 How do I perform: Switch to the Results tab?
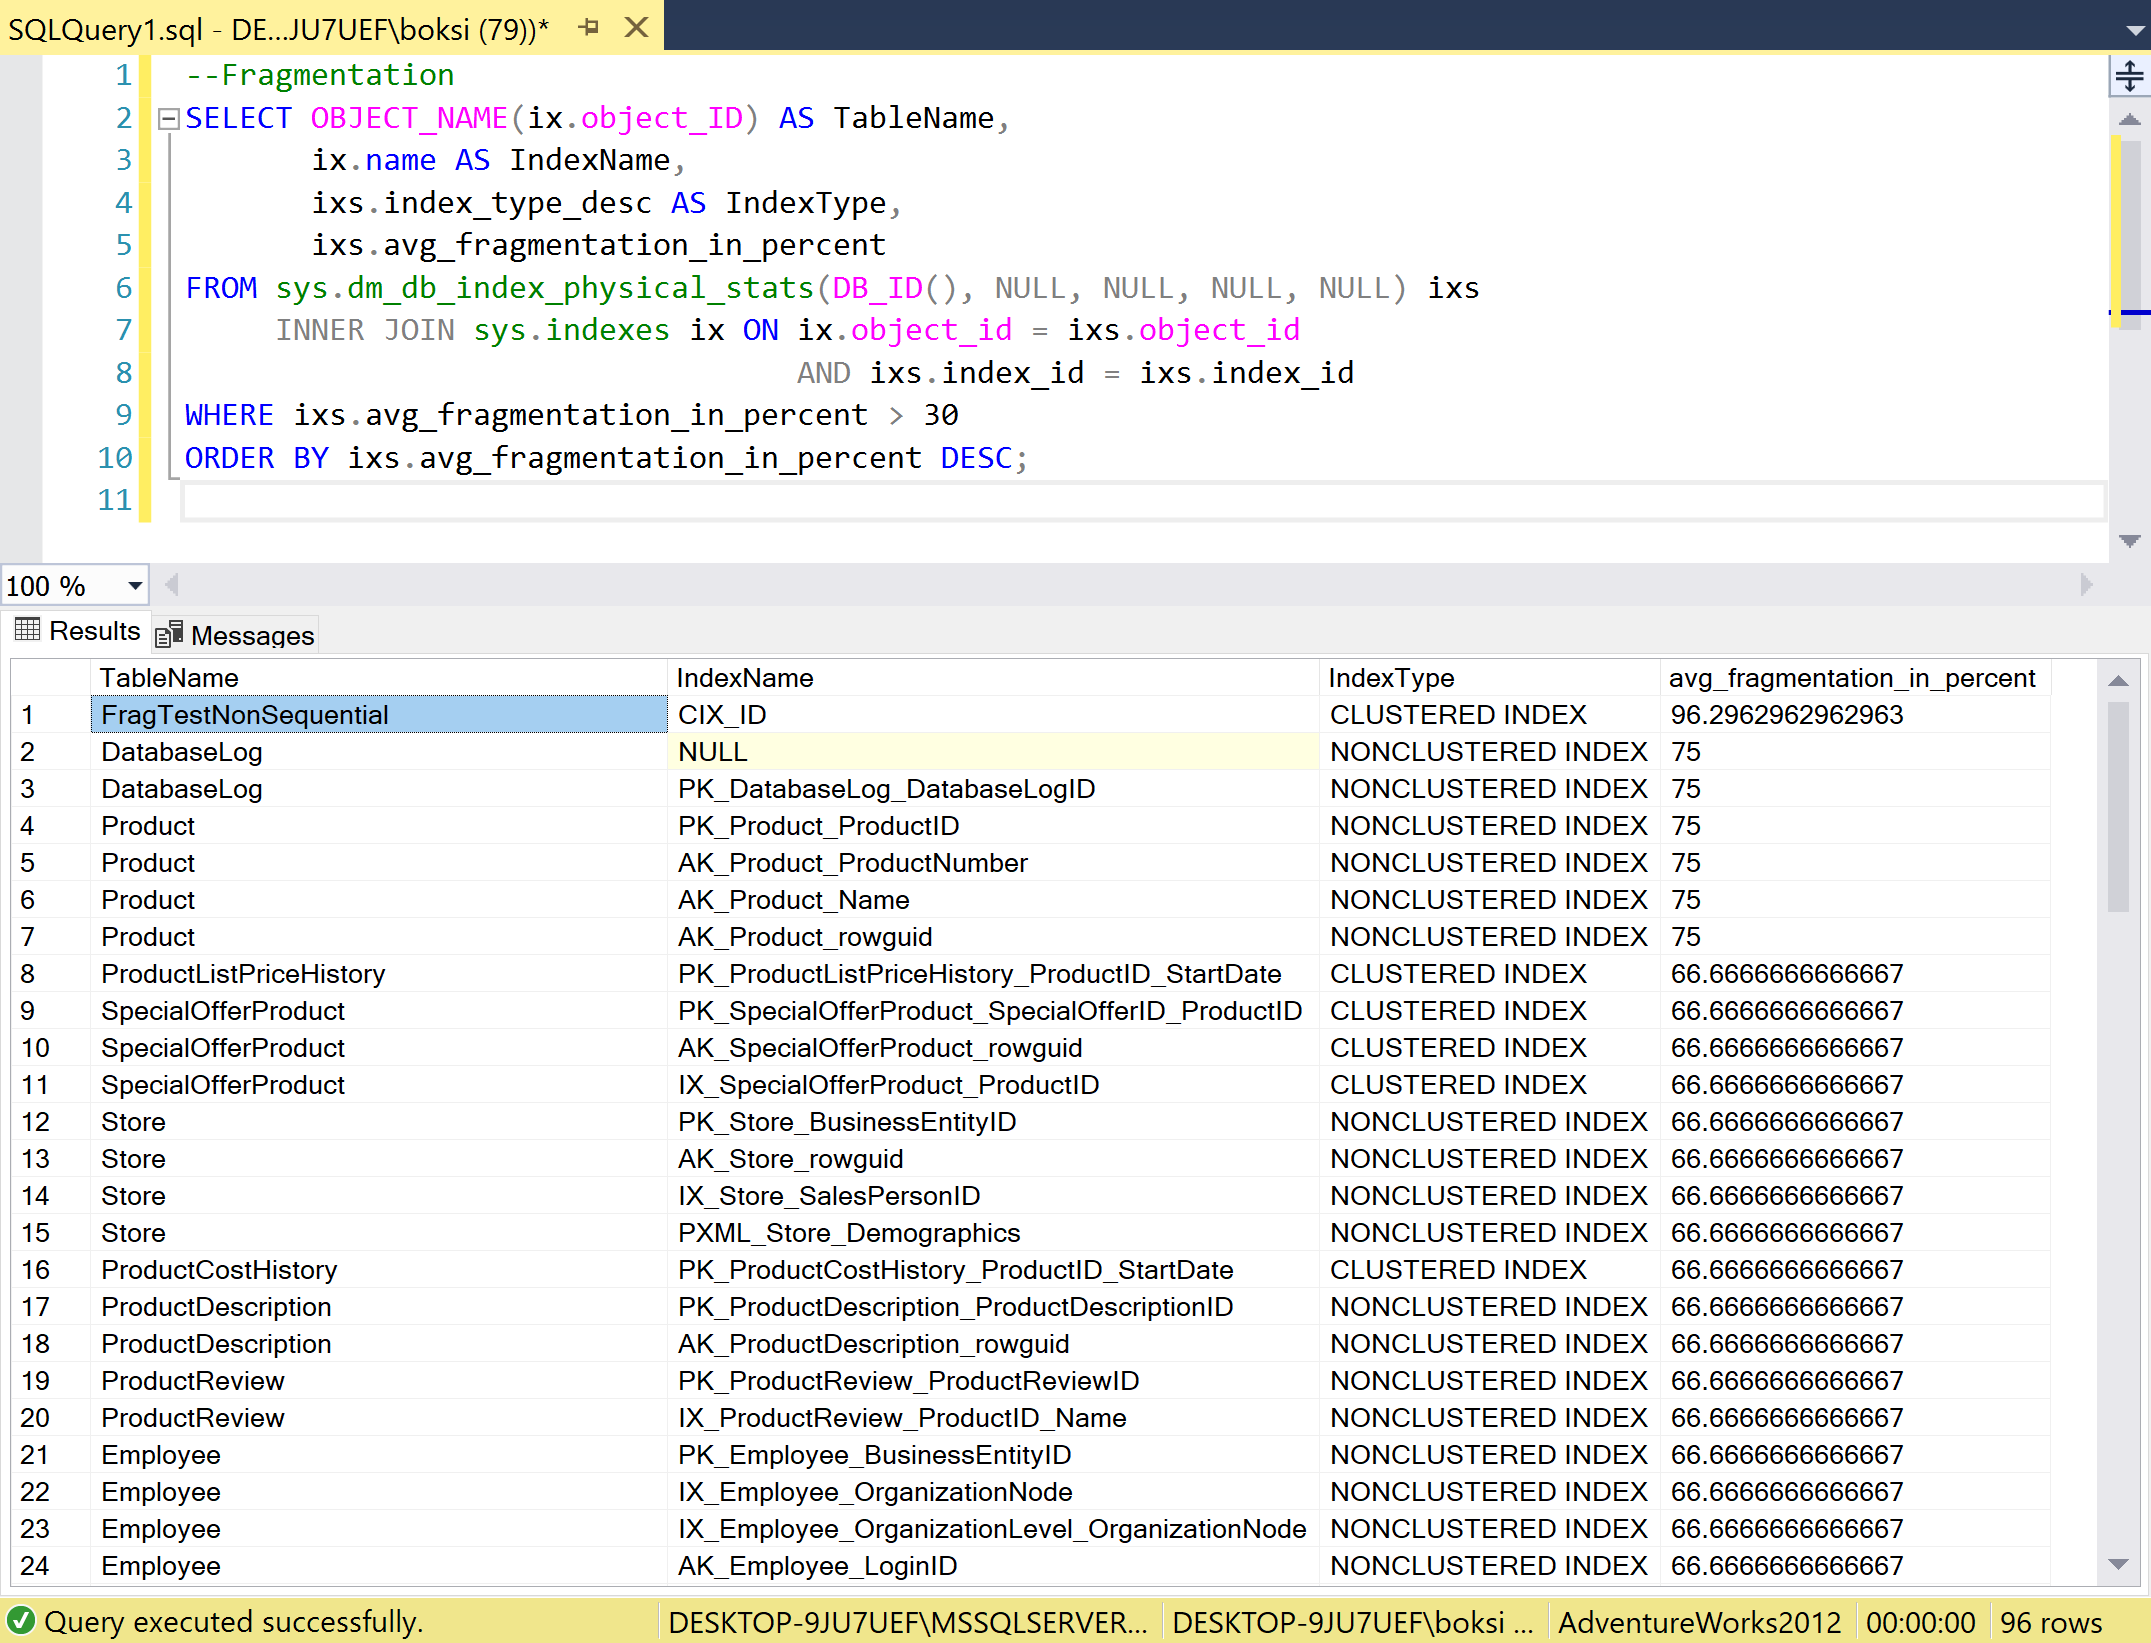coord(95,630)
